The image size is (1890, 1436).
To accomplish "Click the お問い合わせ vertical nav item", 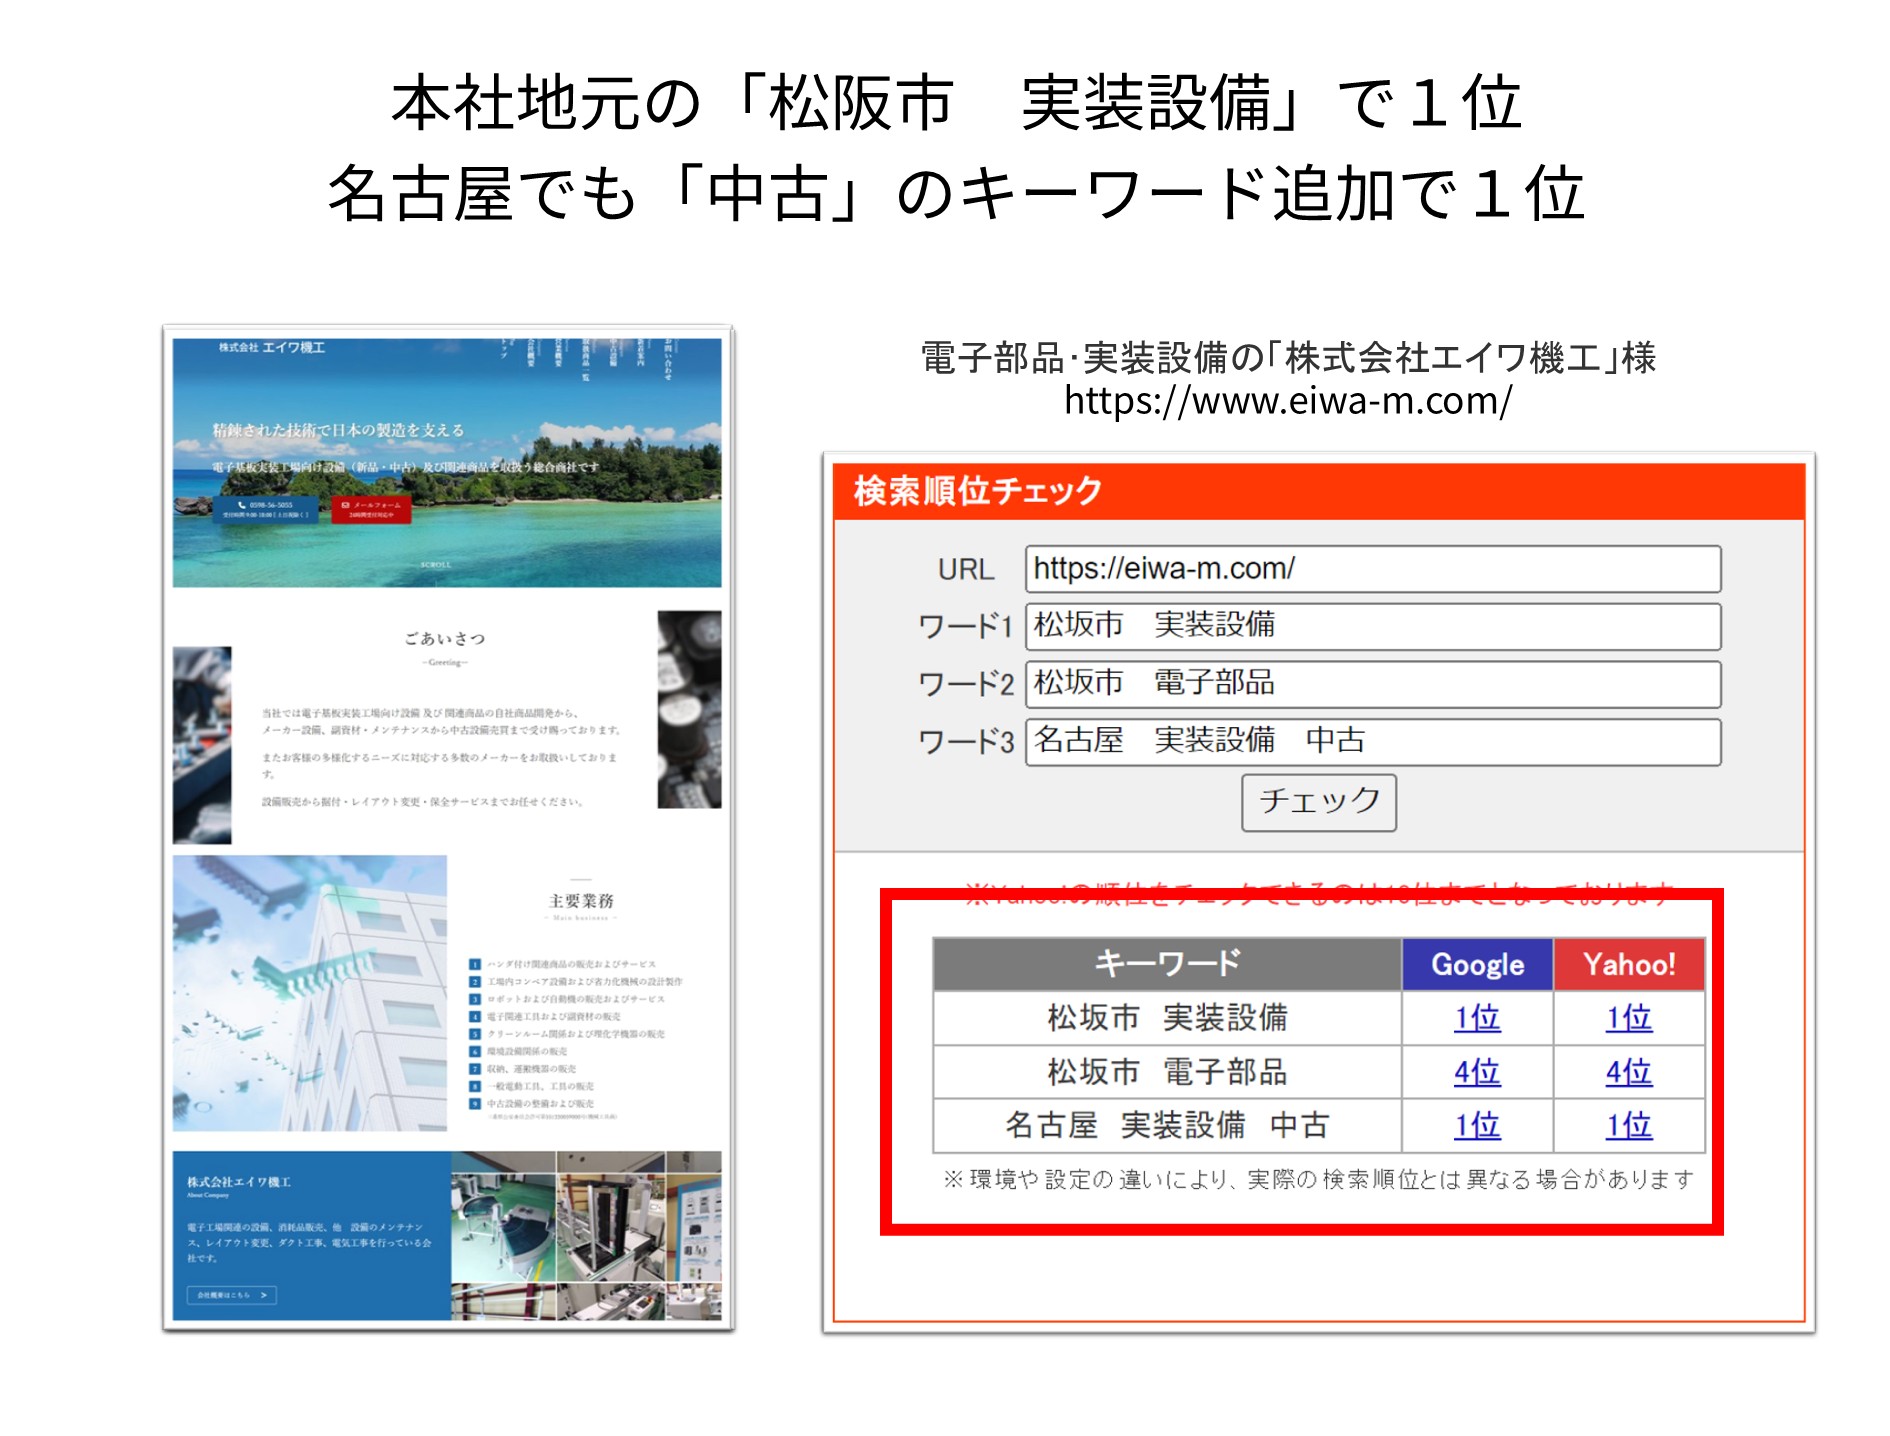I will click(668, 359).
